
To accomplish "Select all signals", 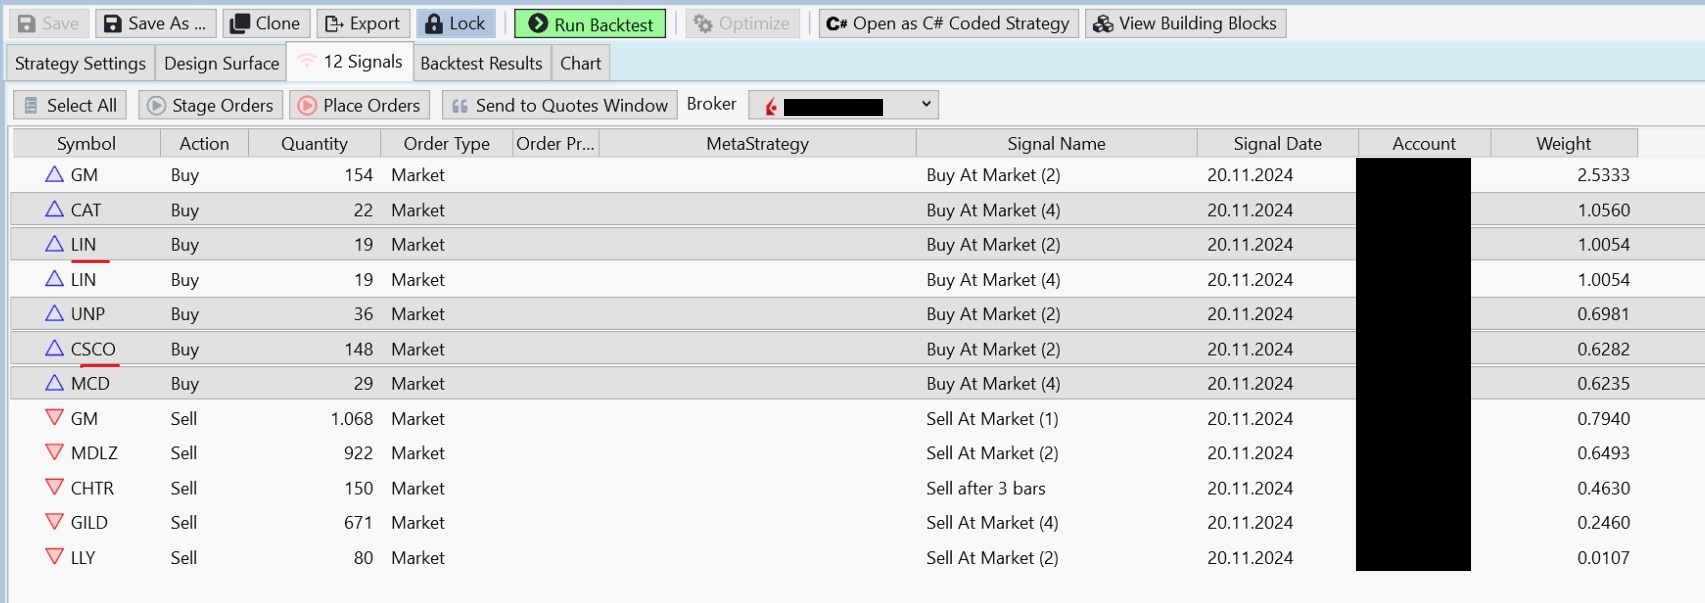I will pyautogui.click(x=70, y=105).
